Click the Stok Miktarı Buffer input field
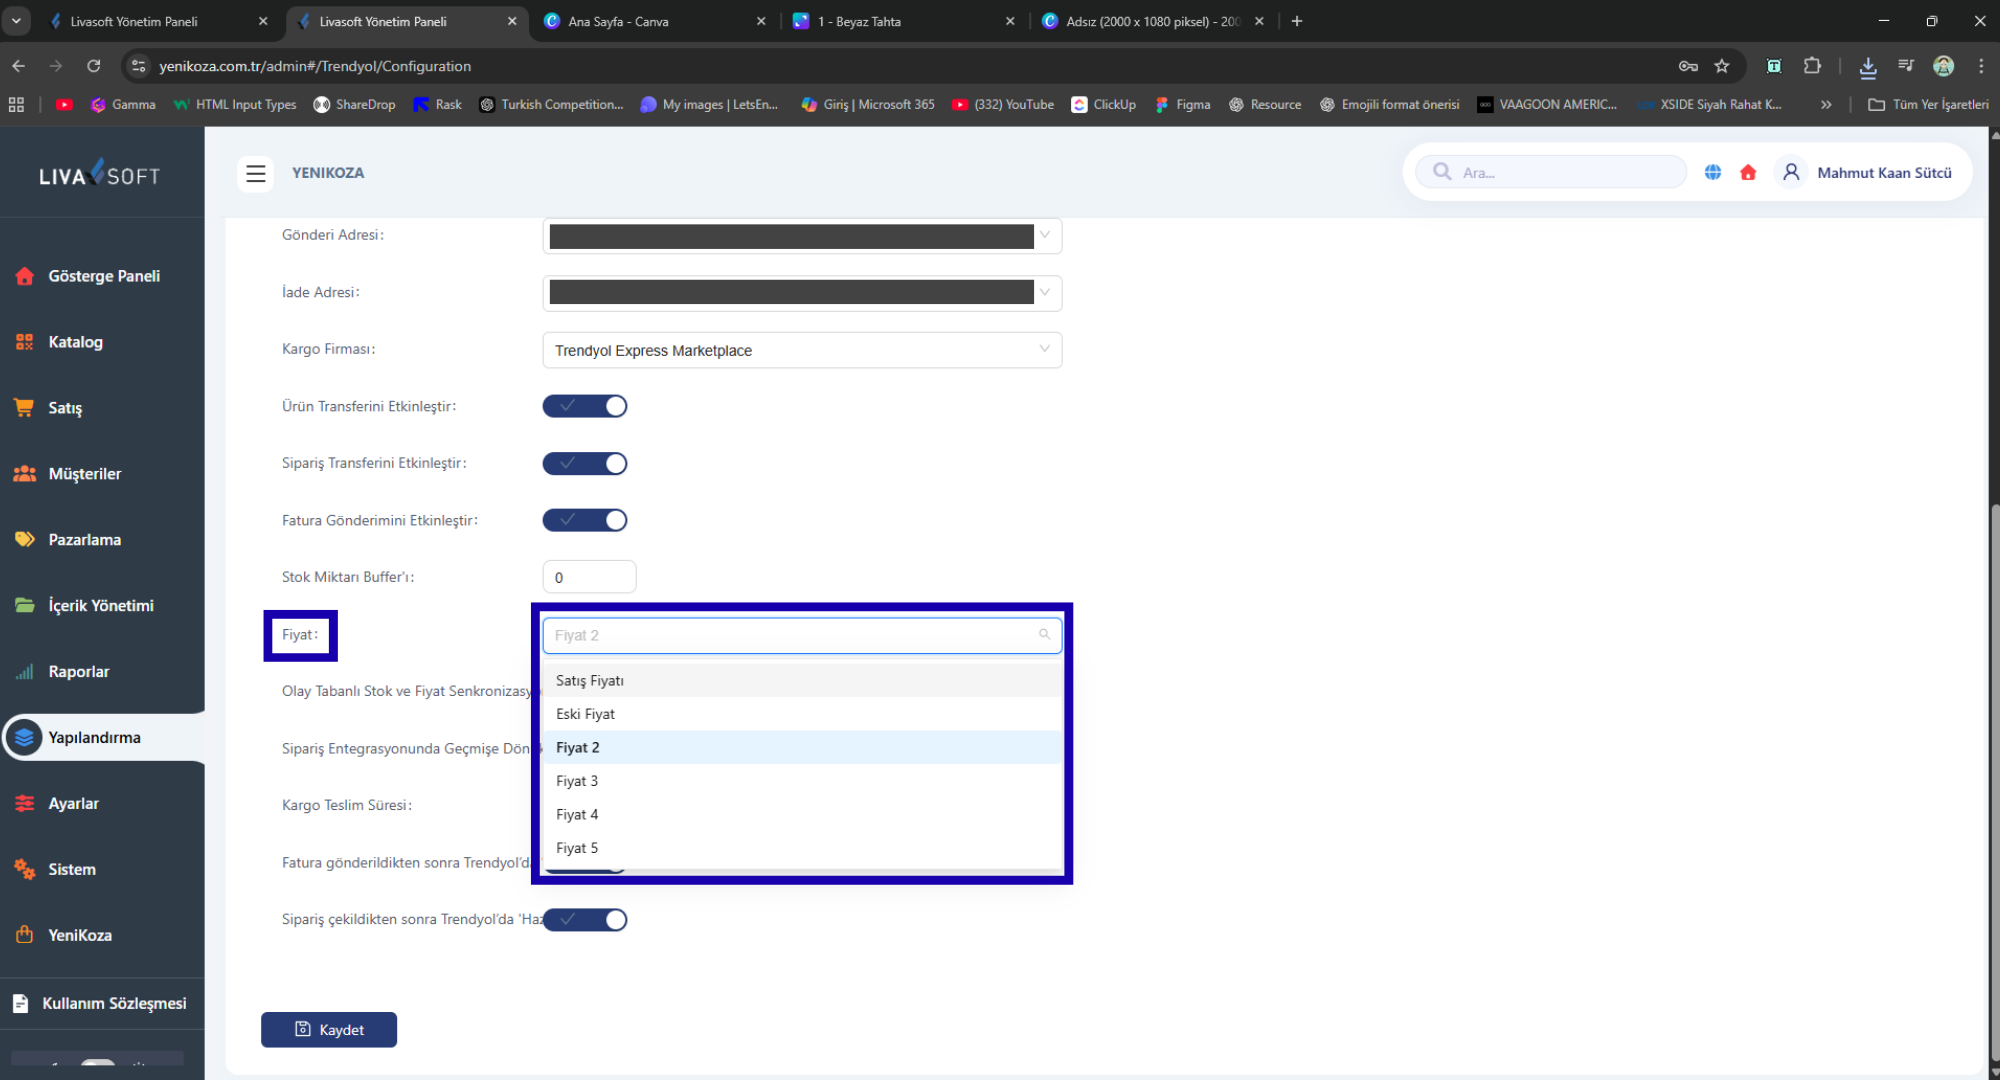 pyautogui.click(x=589, y=577)
